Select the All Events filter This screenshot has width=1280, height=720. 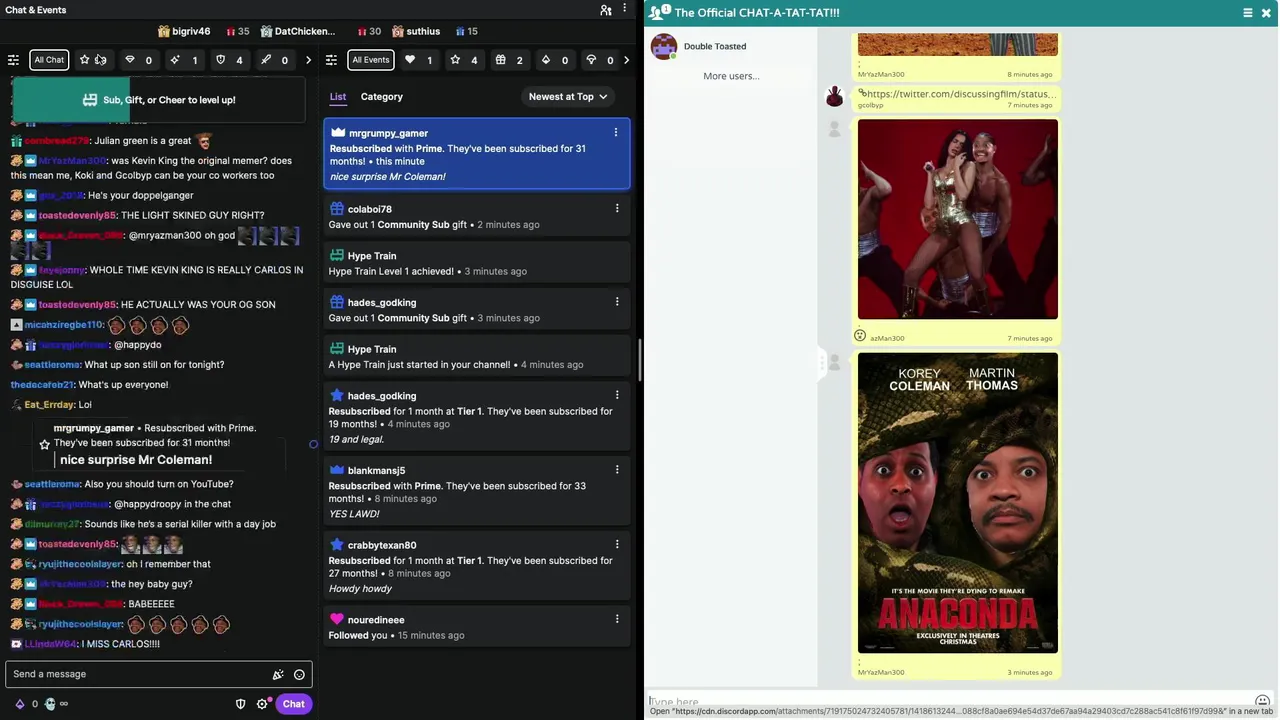(371, 60)
